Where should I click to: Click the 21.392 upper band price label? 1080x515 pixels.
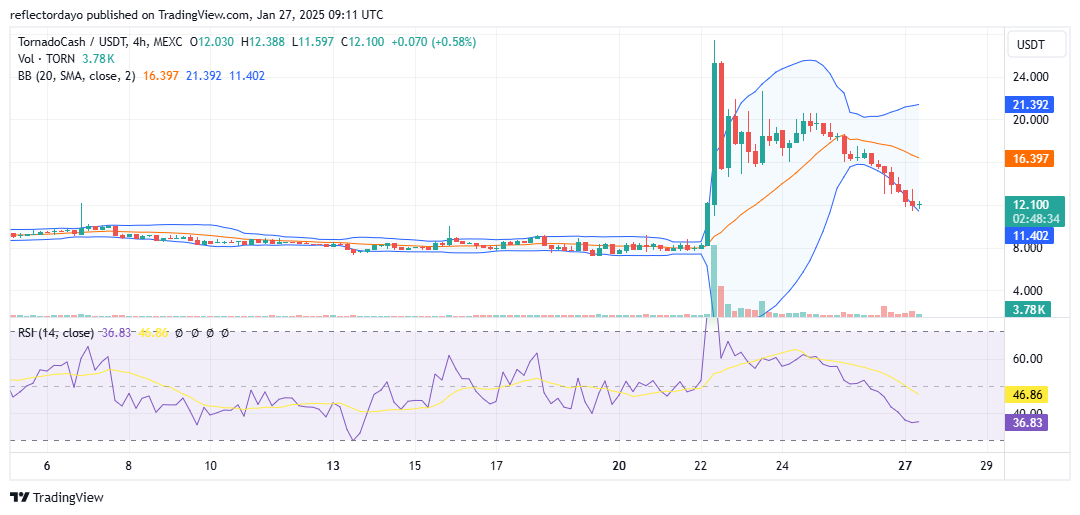pyautogui.click(x=1028, y=105)
